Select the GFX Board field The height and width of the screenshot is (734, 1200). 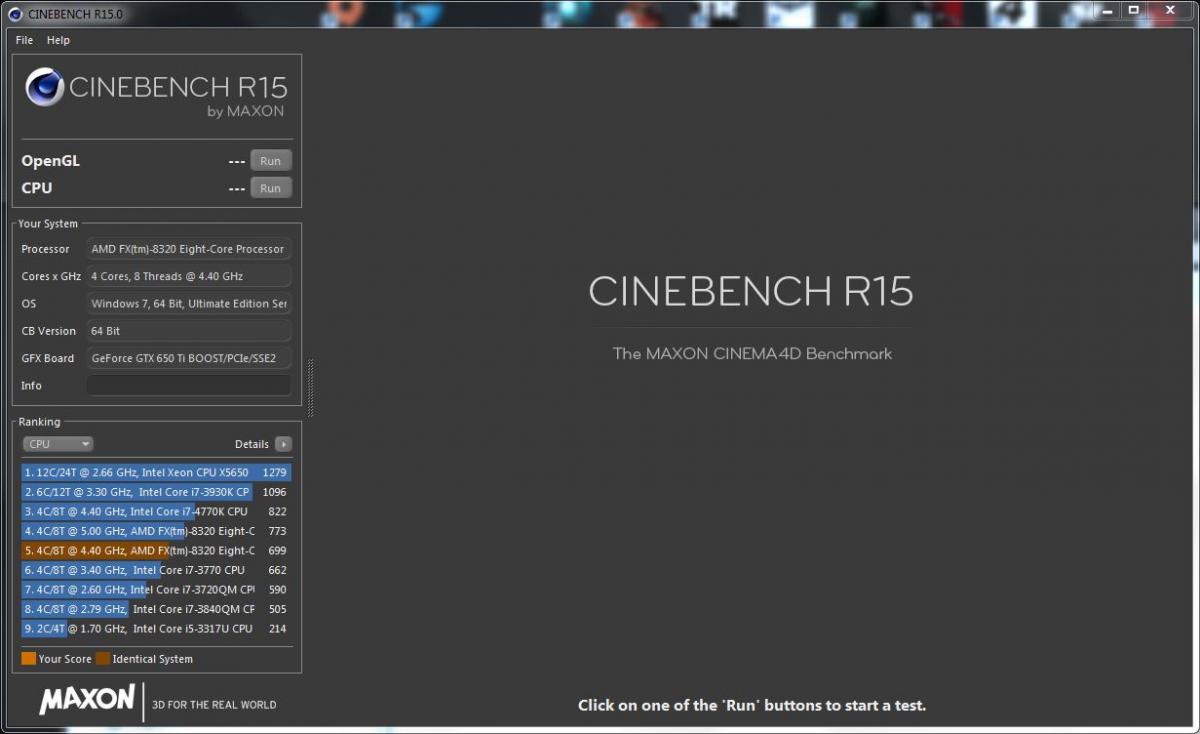189,358
